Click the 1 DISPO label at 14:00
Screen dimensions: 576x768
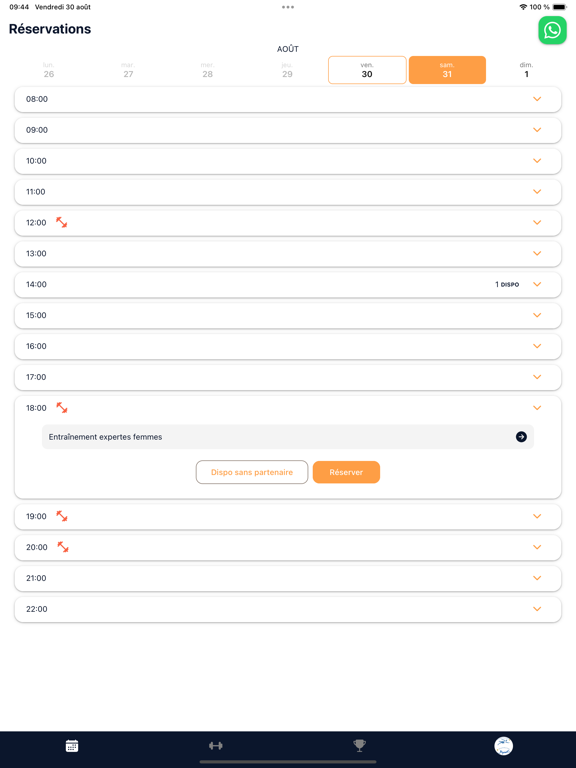coord(507,284)
